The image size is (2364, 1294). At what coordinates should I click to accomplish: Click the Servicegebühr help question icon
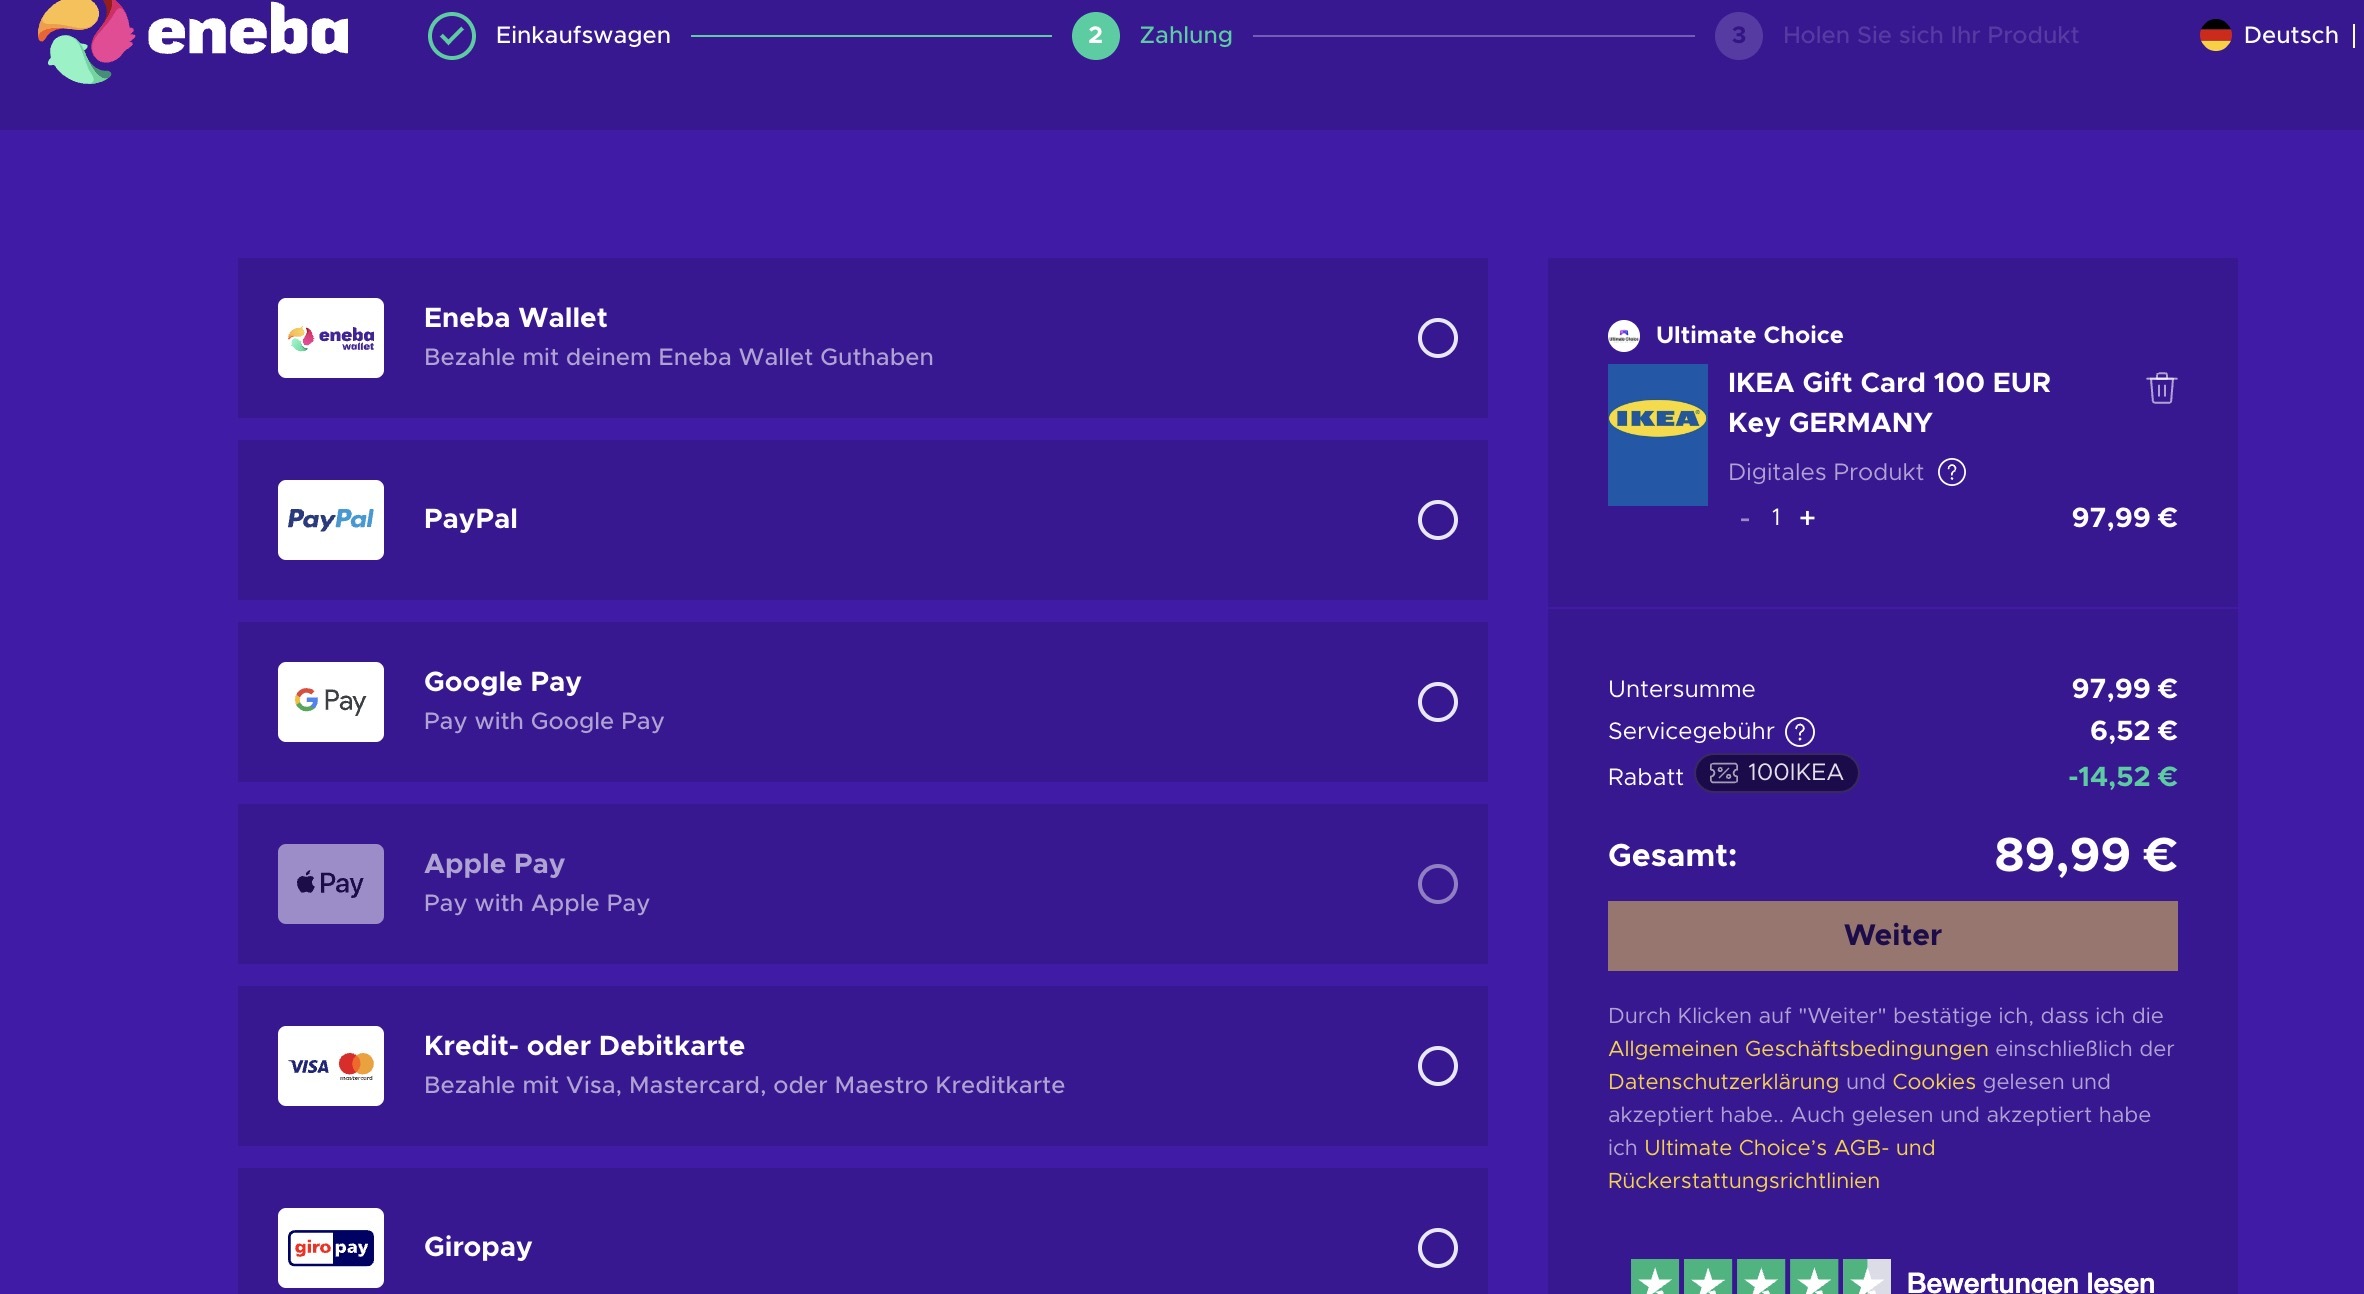1800,732
